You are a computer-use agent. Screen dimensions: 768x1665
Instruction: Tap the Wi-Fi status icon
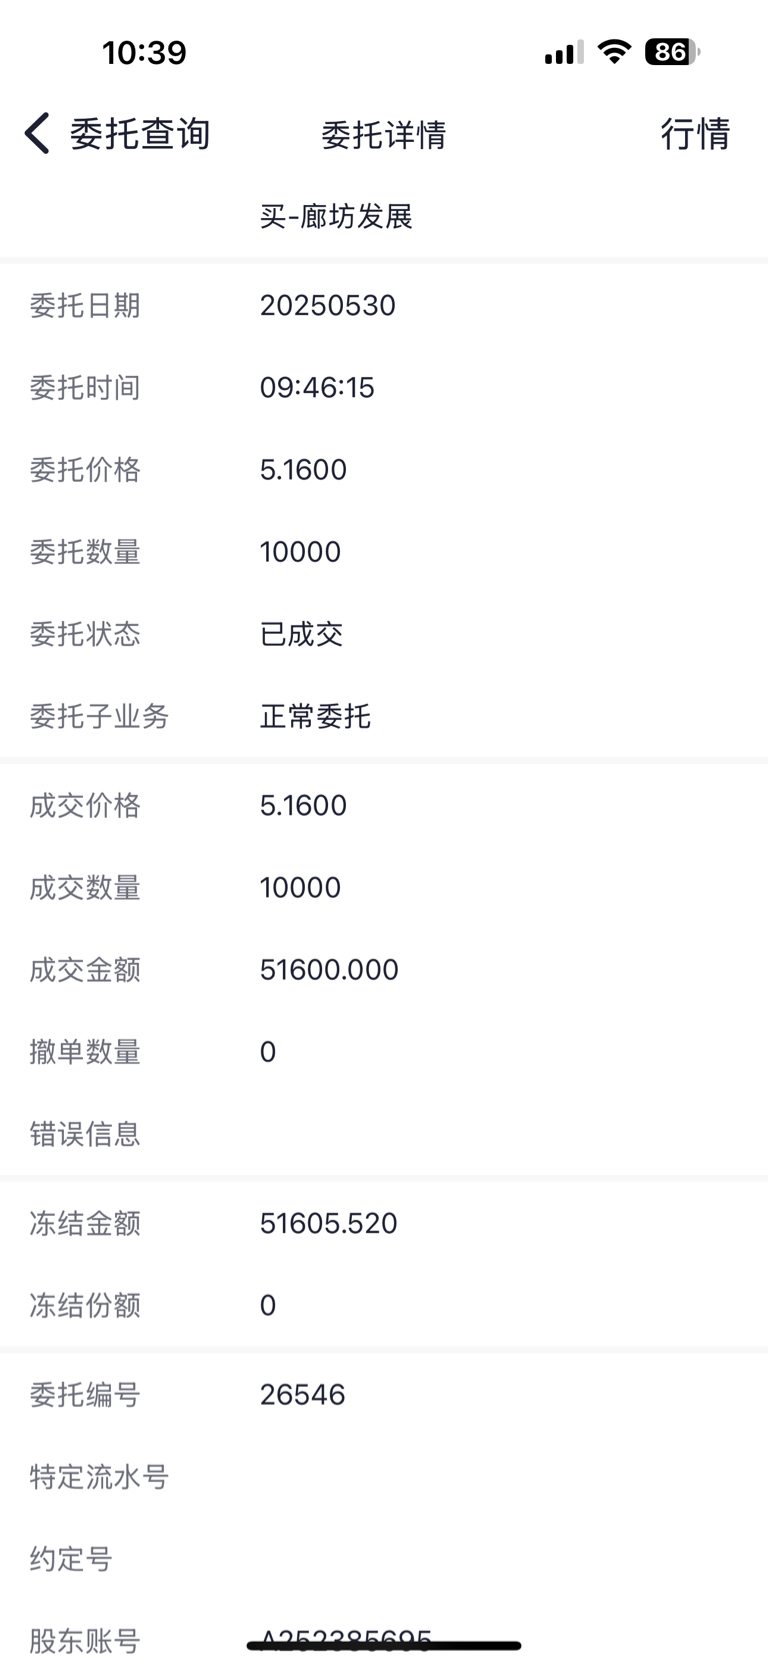(x=614, y=51)
